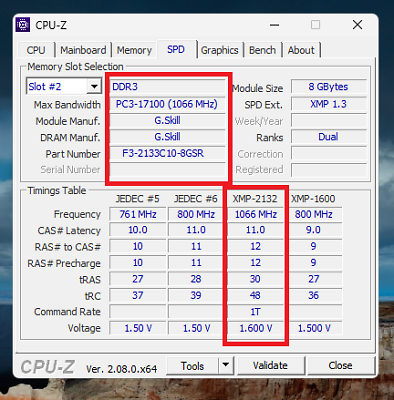Open the Tools dropdown arrow
This screenshot has height=400, width=394.
226,365
